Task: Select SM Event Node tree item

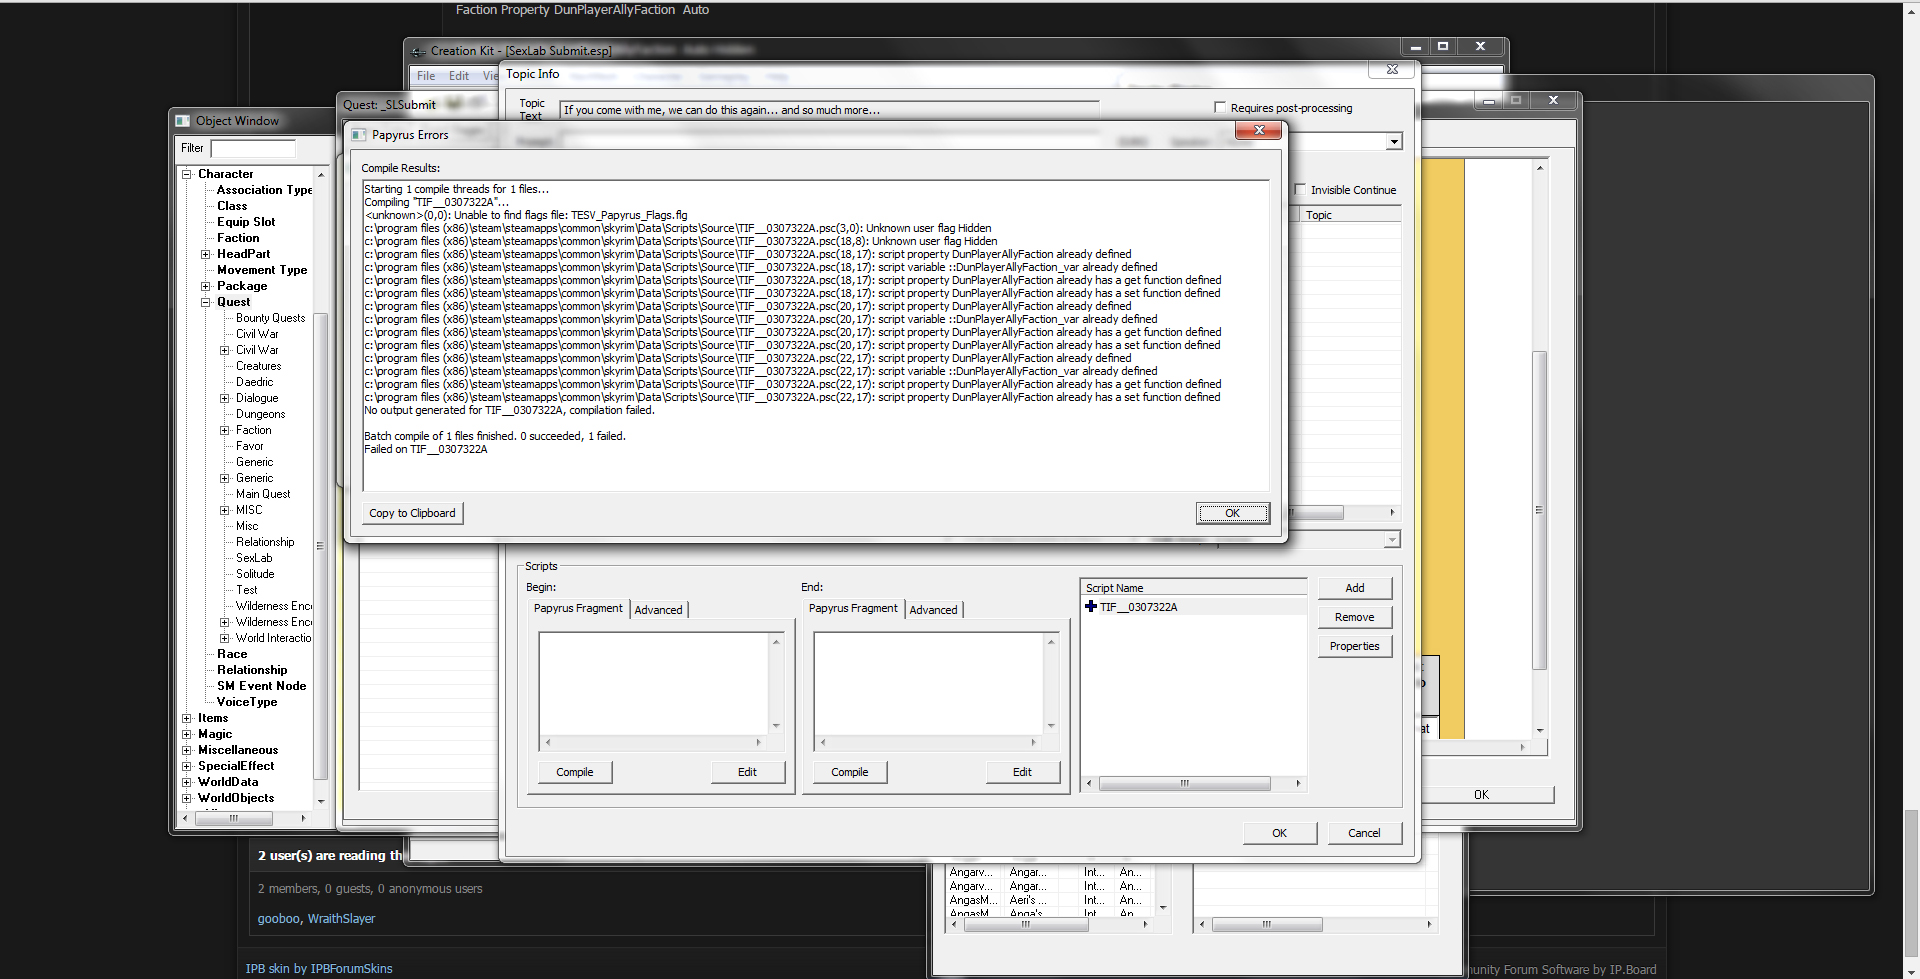Action: click(x=262, y=686)
